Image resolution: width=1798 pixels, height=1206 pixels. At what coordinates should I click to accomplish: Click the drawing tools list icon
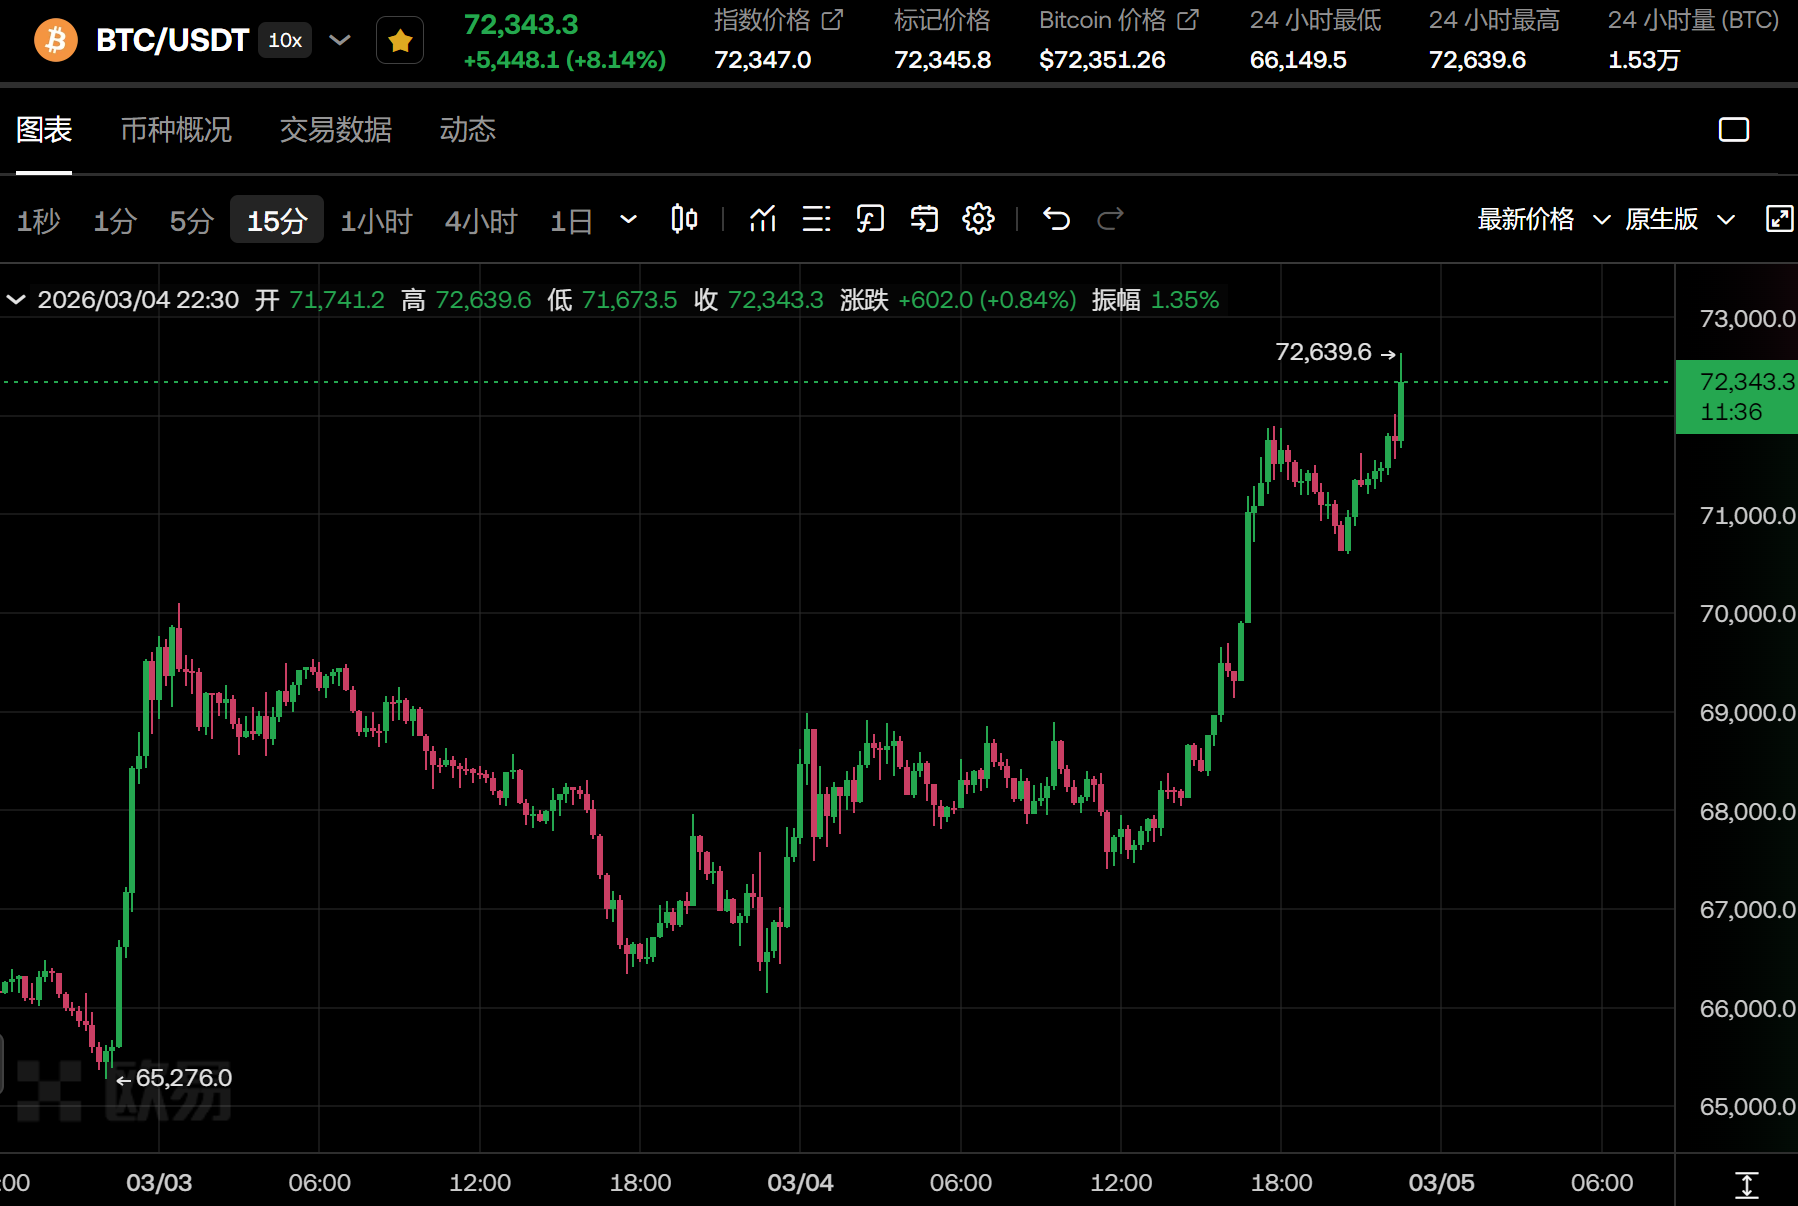816,219
